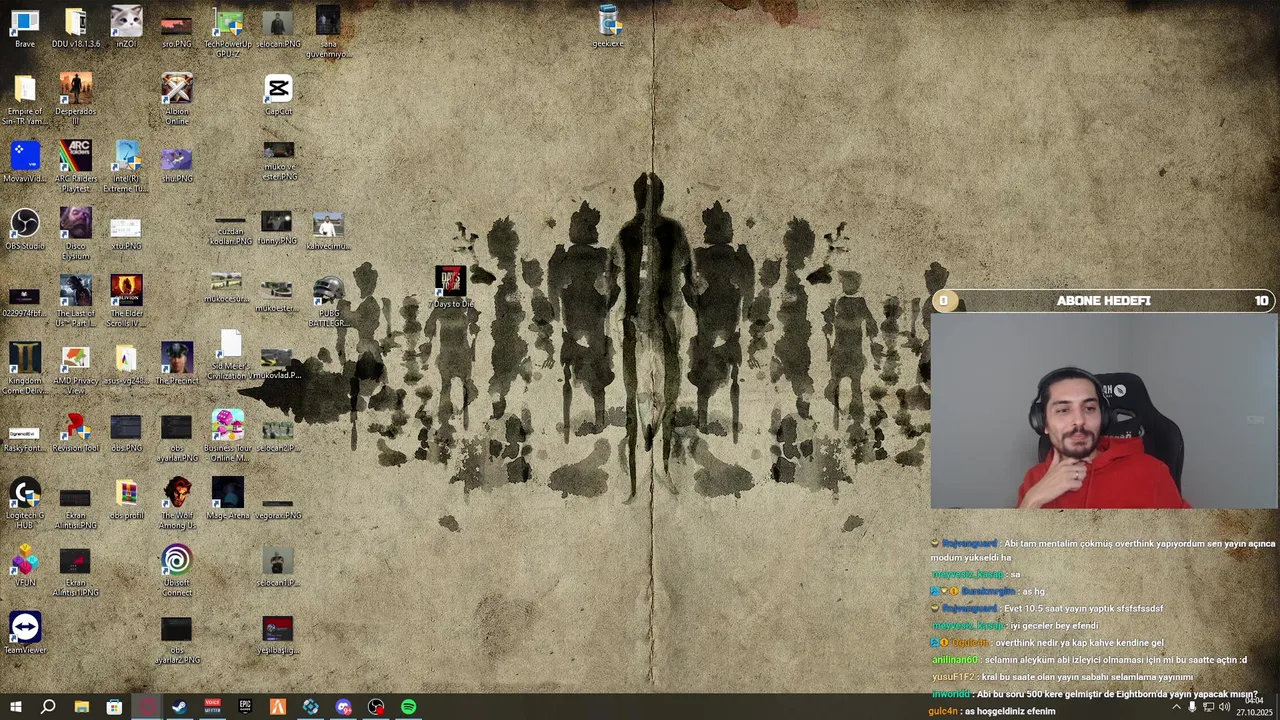Click the ABONE HEDEFI goal progress bar
Image resolution: width=1280 pixels, height=720 pixels.
pyautogui.click(x=1103, y=301)
